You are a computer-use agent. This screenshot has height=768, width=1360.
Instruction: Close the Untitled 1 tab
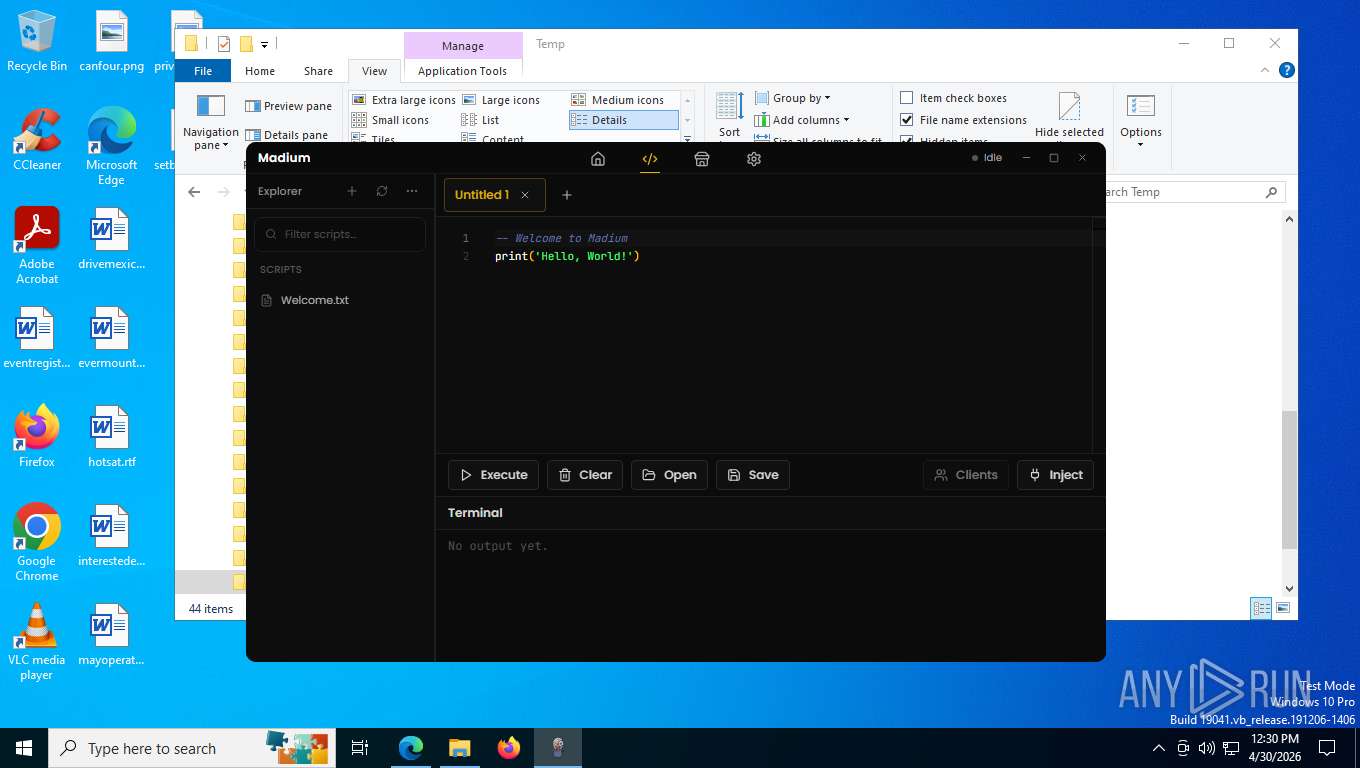[525, 195]
